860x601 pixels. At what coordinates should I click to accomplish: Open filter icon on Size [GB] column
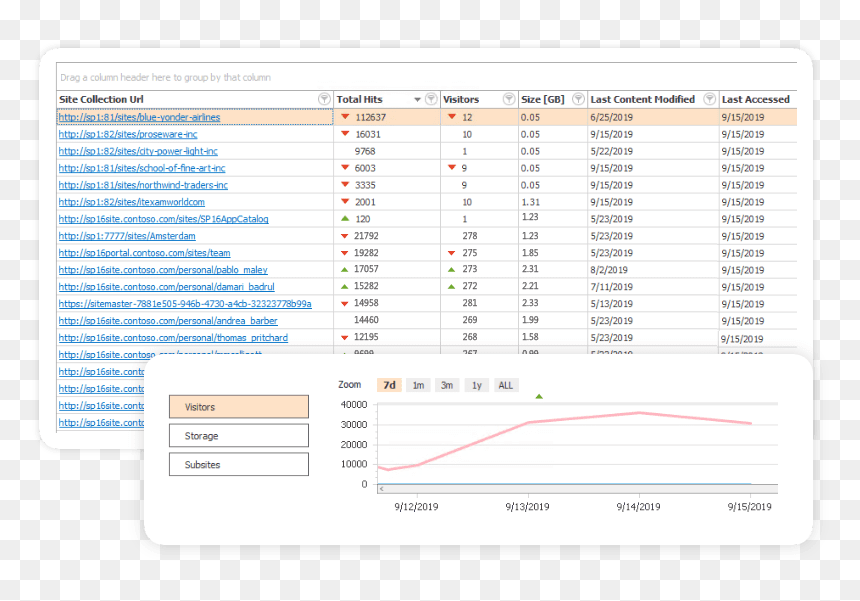pos(578,99)
